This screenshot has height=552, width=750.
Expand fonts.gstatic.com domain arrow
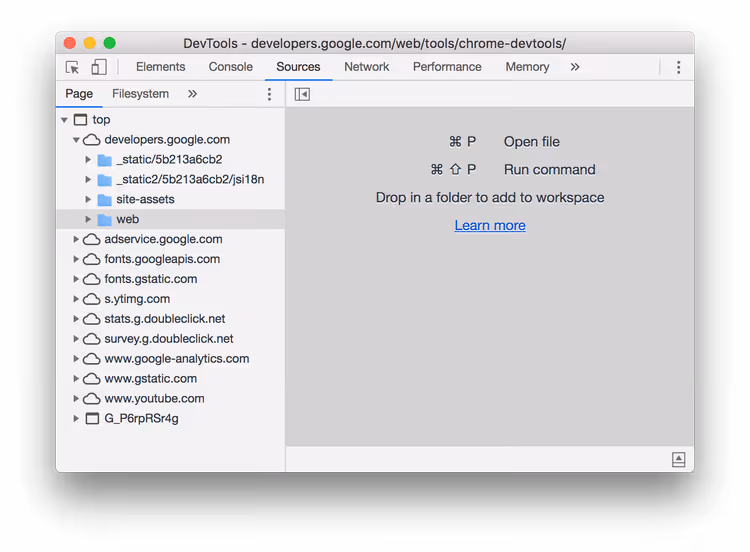click(76, 279)
